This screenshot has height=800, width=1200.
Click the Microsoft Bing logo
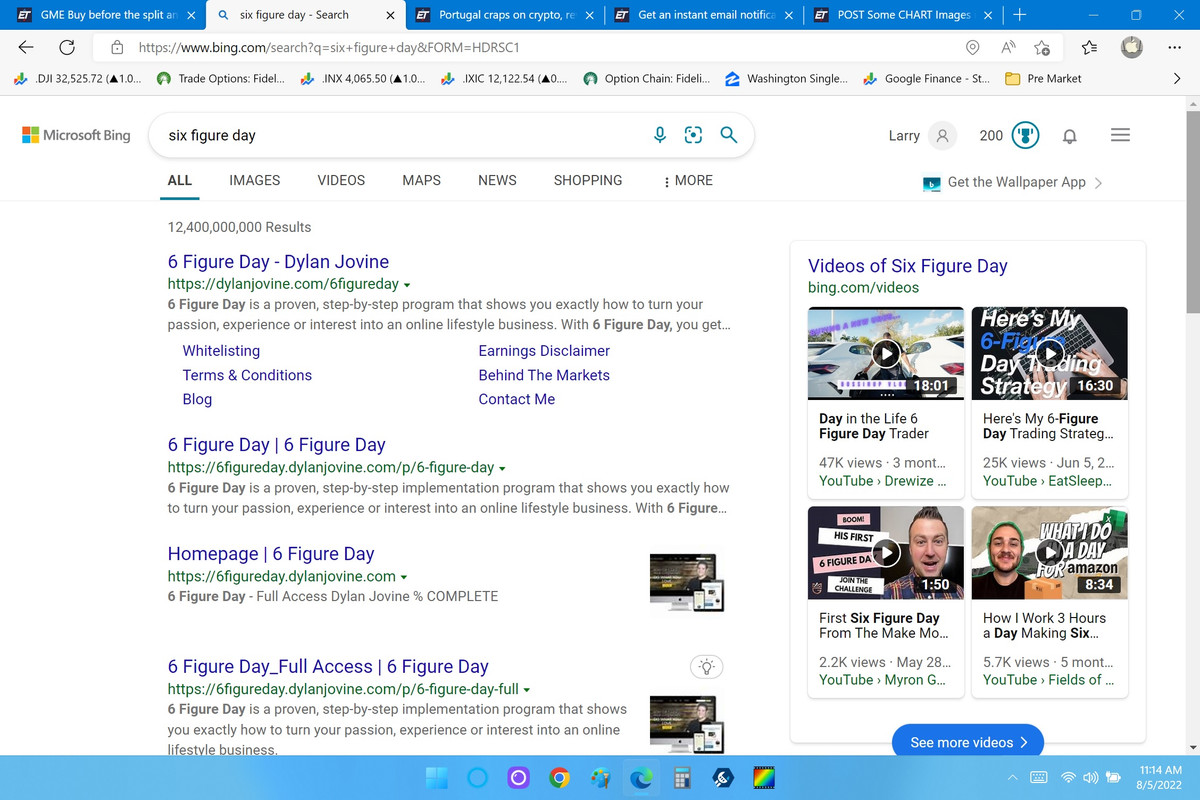(x=76, y=135)
